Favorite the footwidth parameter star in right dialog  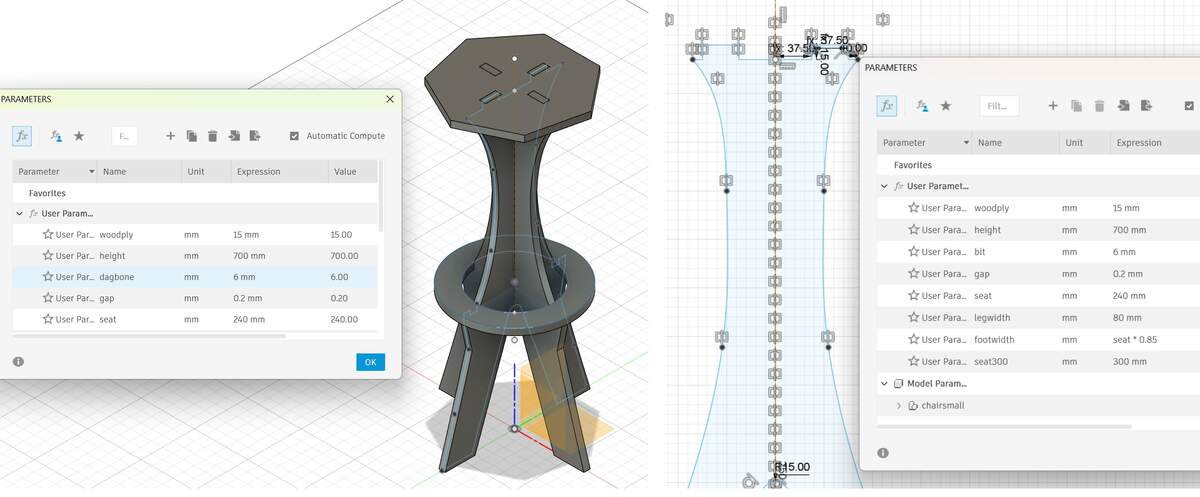tap(913, 340)
